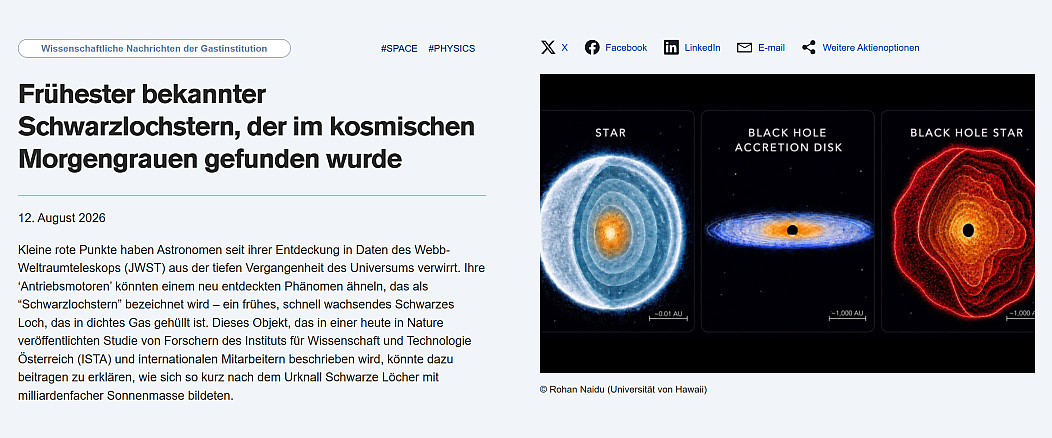Click the E-mail envelope icon
Image resolution: width=1052 pixels, height=438 pixels.
coord(744,48)
